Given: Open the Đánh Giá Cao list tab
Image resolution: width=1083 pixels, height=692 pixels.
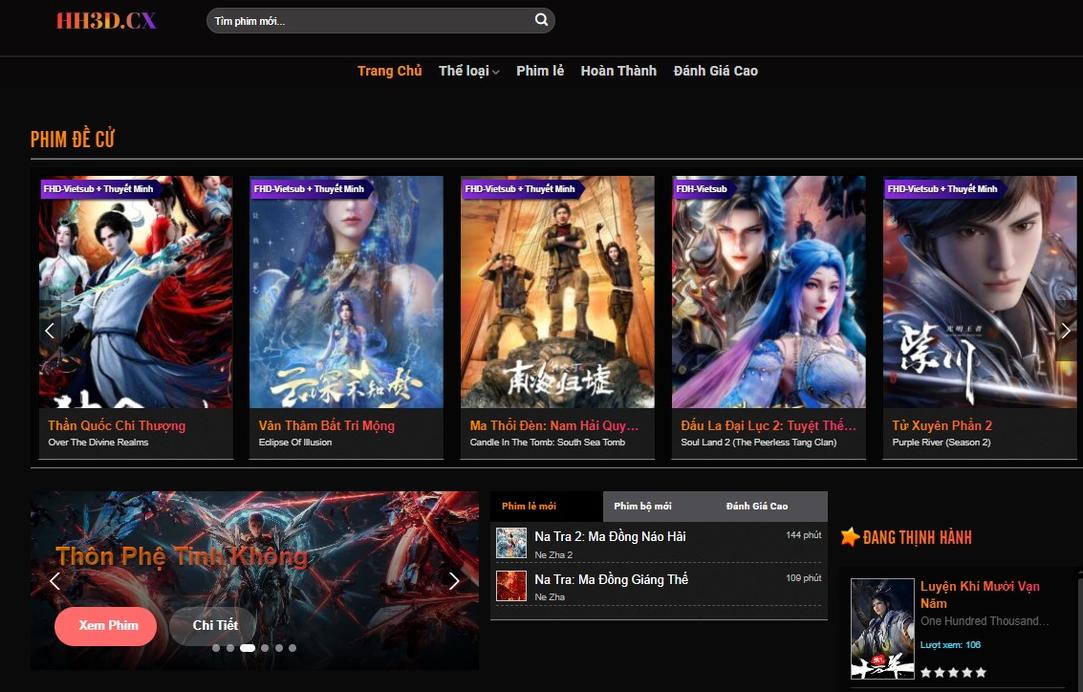Looking at the screenshot, I should [757, 506].
